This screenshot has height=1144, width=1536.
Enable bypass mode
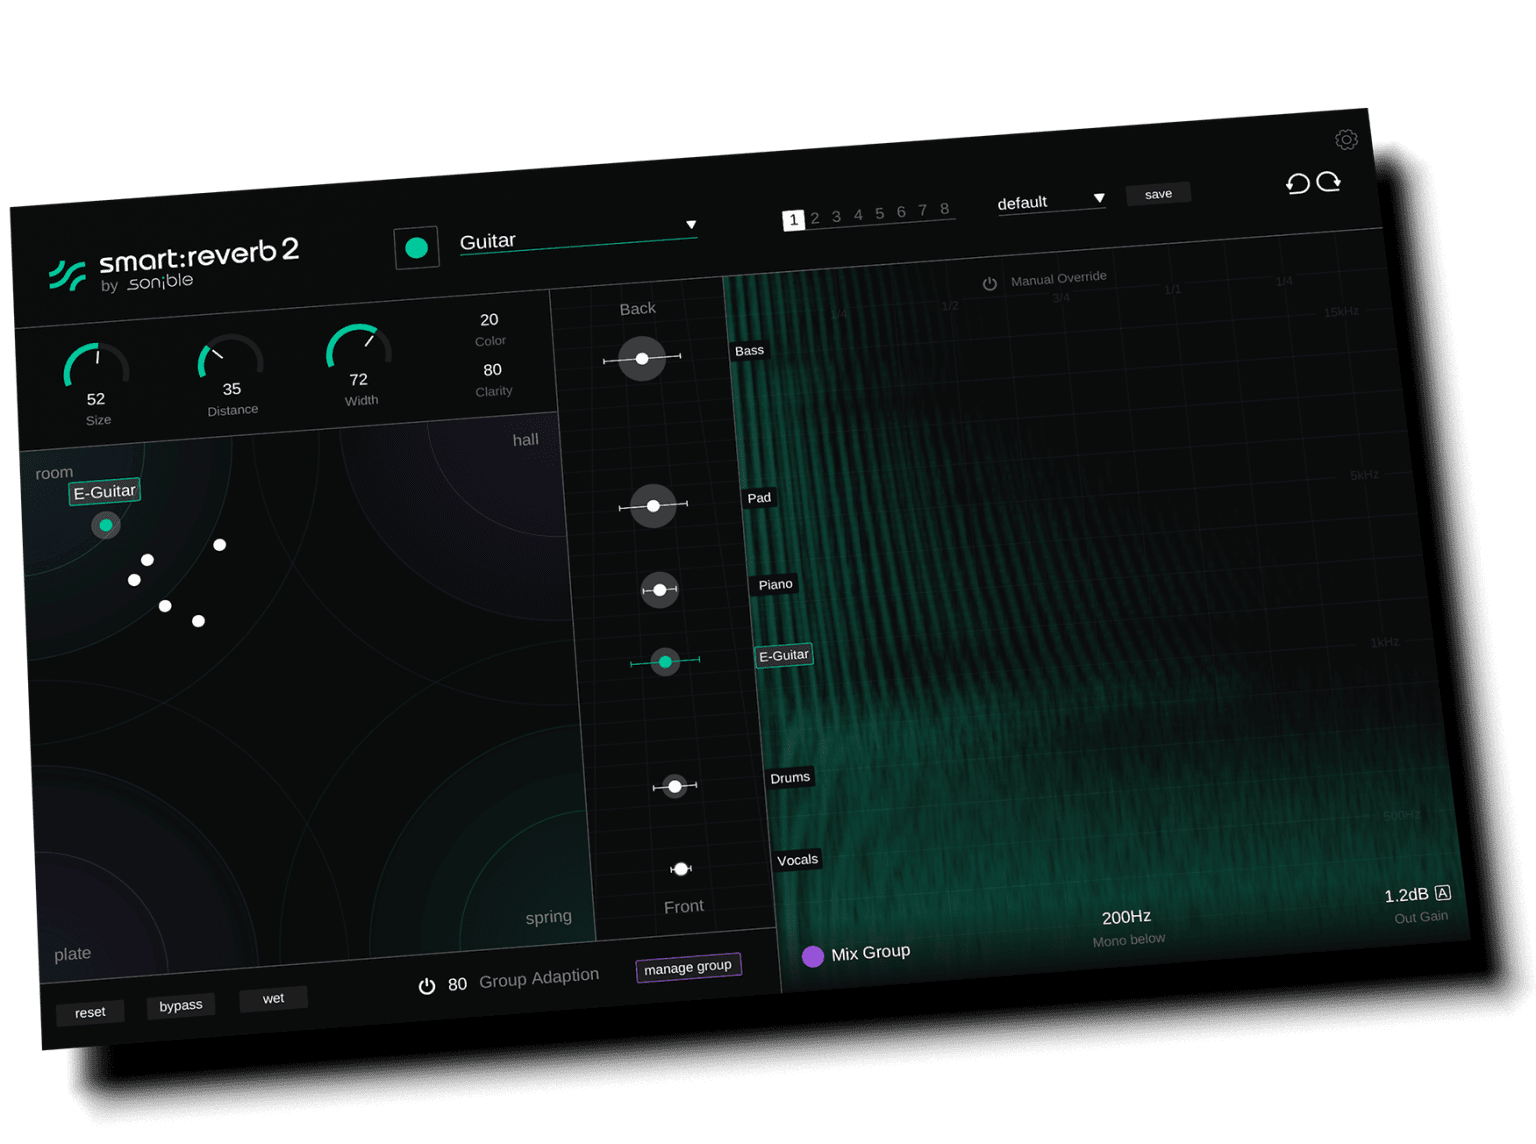[x=180, y=1005]
